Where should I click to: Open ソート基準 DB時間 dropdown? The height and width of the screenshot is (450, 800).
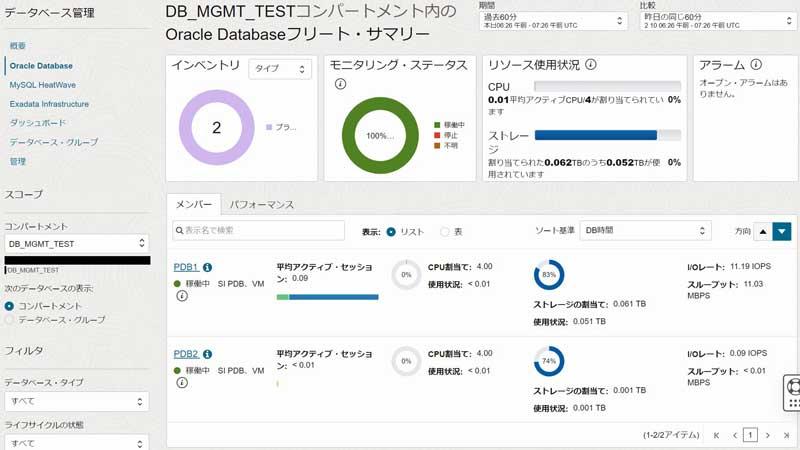tap(645, 231)
